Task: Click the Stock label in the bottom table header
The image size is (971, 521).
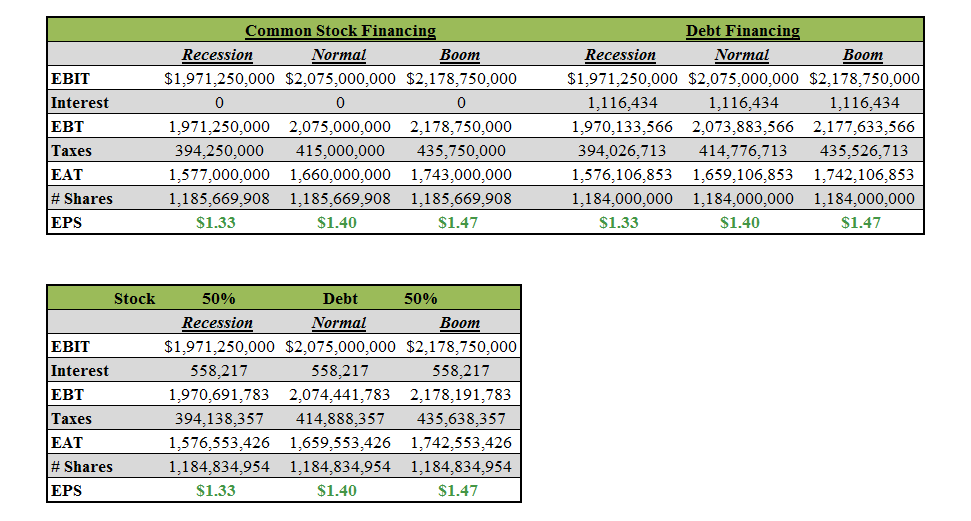Action: pyautogui.click(x=134, y=298)
